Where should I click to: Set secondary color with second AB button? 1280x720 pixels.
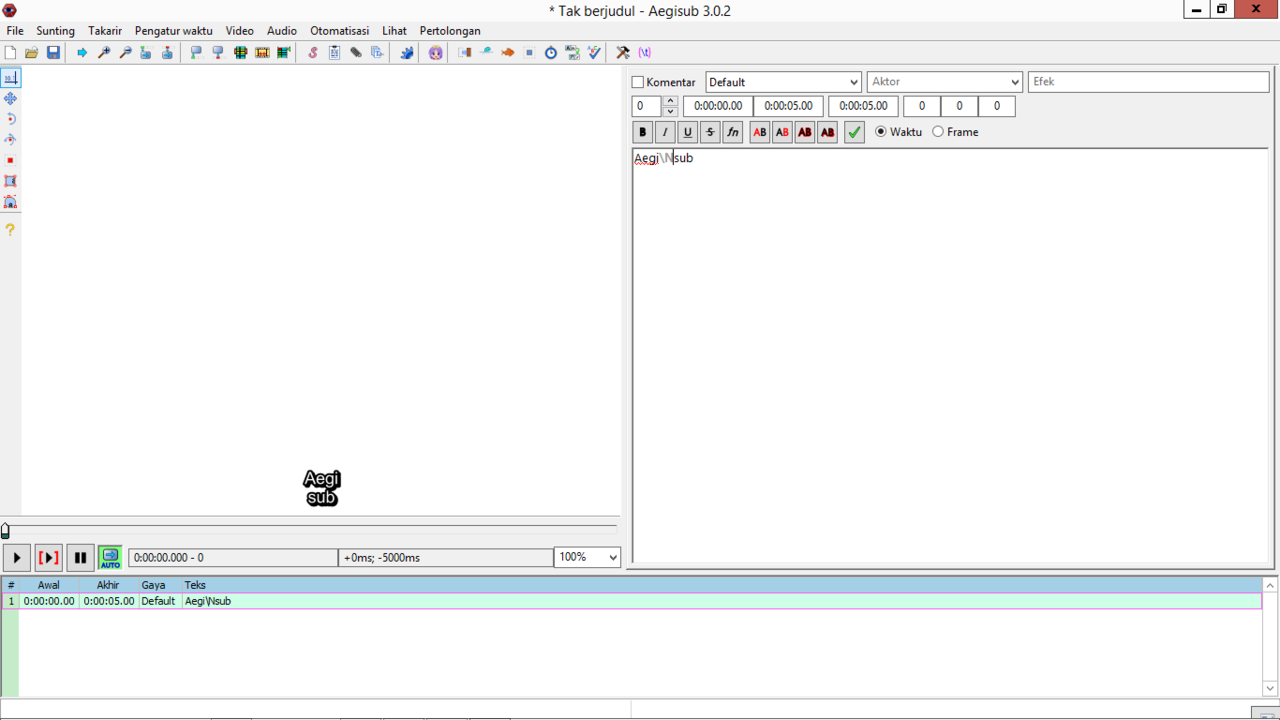782,132
